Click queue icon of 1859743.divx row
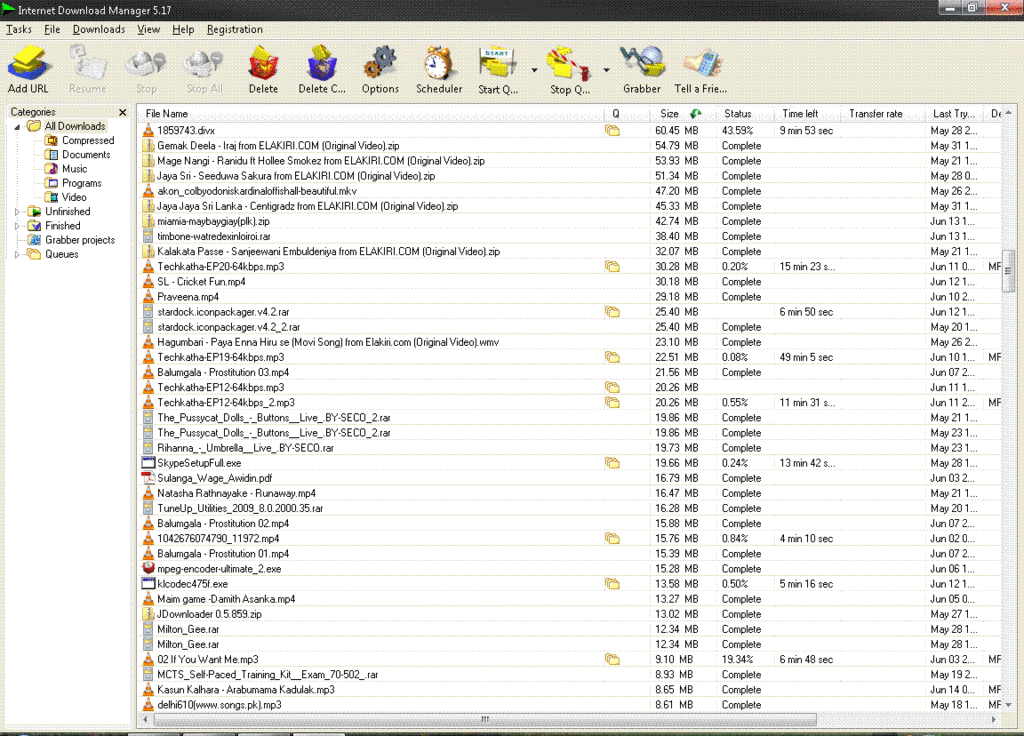Image resolution: width=1024 pixels, height=736 pixels. [612, 131]
